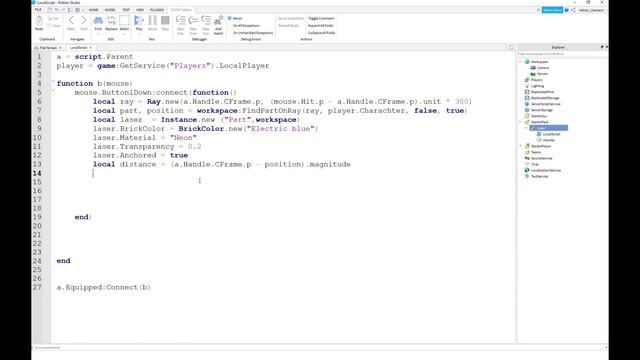Click Reload Script action
This screenshot has width=640, height=360.
pyautogui.click(x=289, y=25)
